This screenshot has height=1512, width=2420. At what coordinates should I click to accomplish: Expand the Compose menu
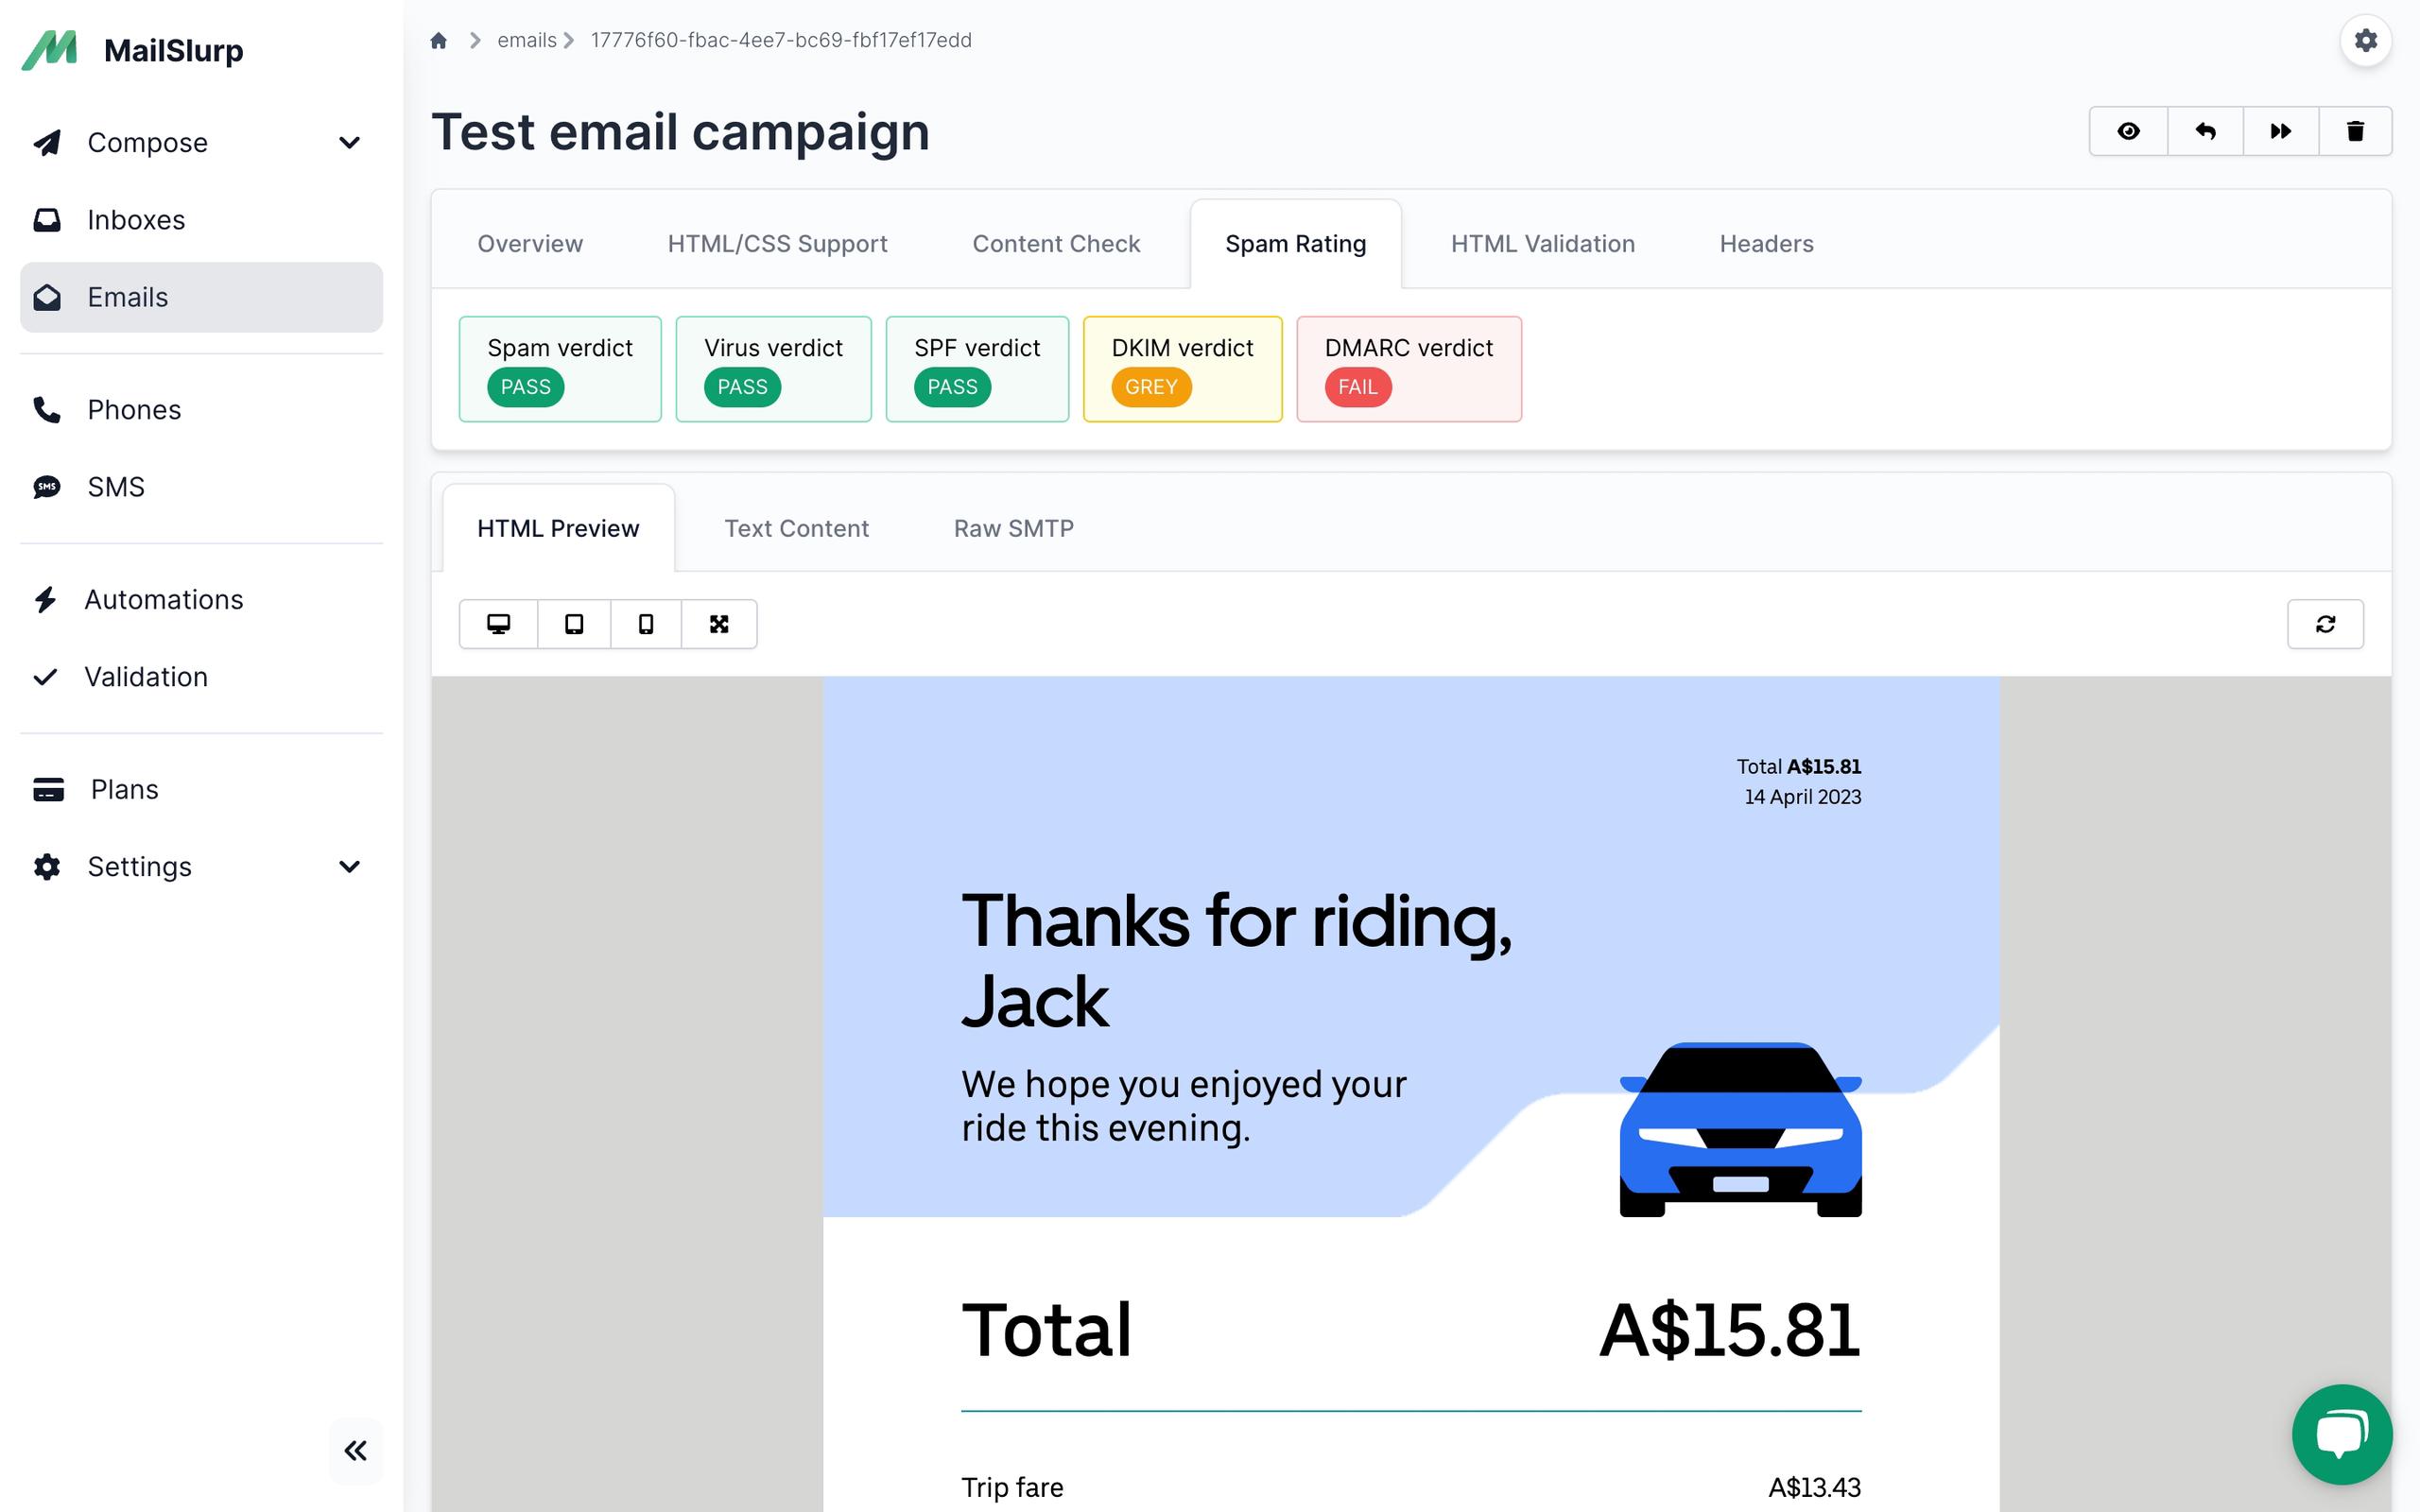coord(349,143)
